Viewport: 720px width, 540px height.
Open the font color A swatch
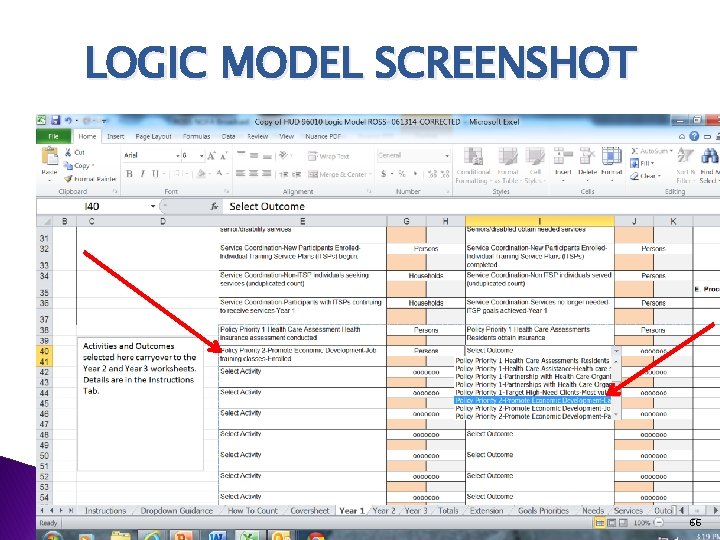[x=219, y=174]
